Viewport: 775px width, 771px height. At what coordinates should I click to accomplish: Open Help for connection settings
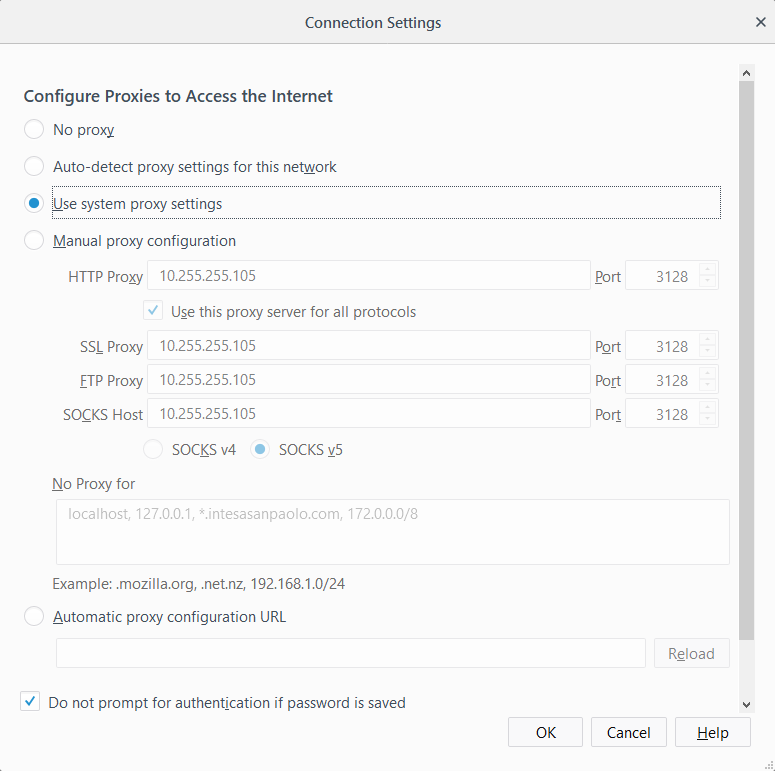[712, 732]
